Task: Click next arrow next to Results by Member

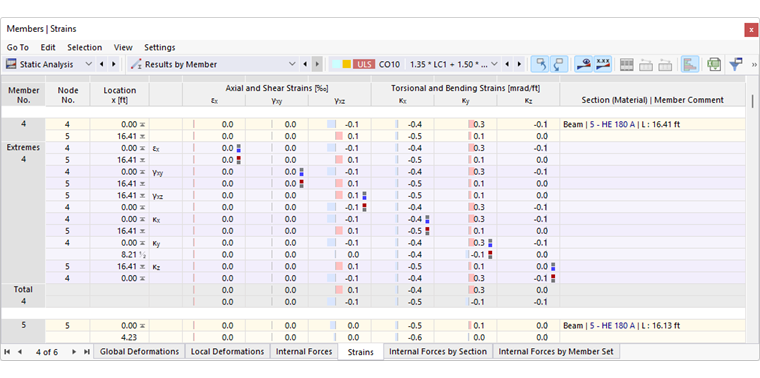Action: click(317, 64)
